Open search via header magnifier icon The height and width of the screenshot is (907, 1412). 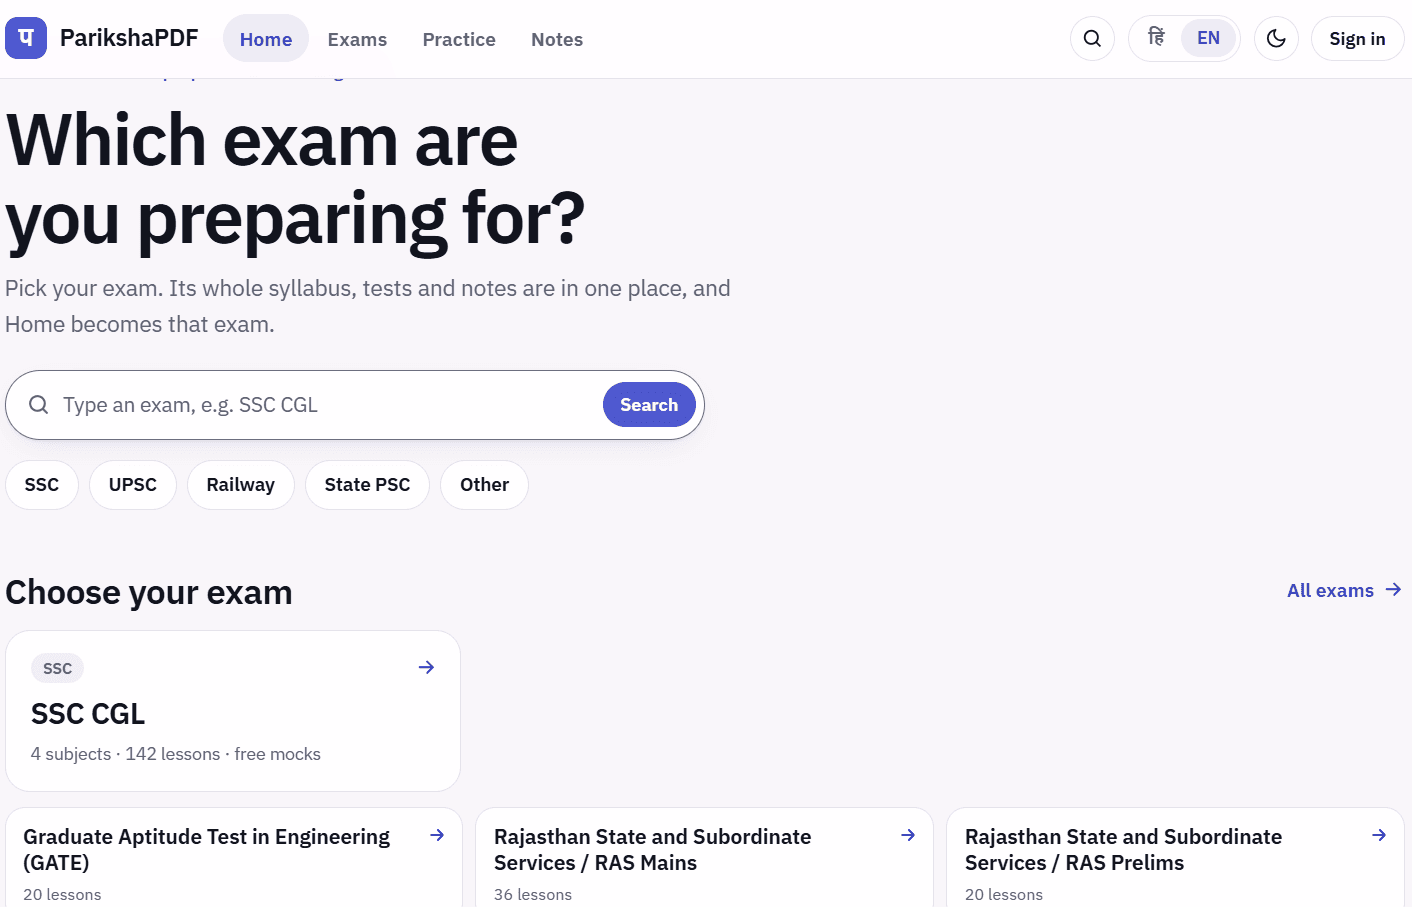pos(1092,39)
